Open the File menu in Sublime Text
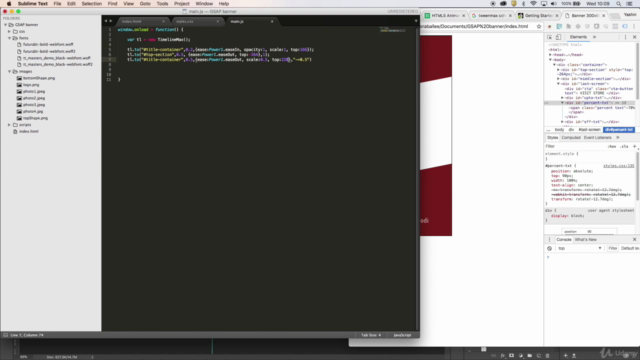 coord(57,4)
